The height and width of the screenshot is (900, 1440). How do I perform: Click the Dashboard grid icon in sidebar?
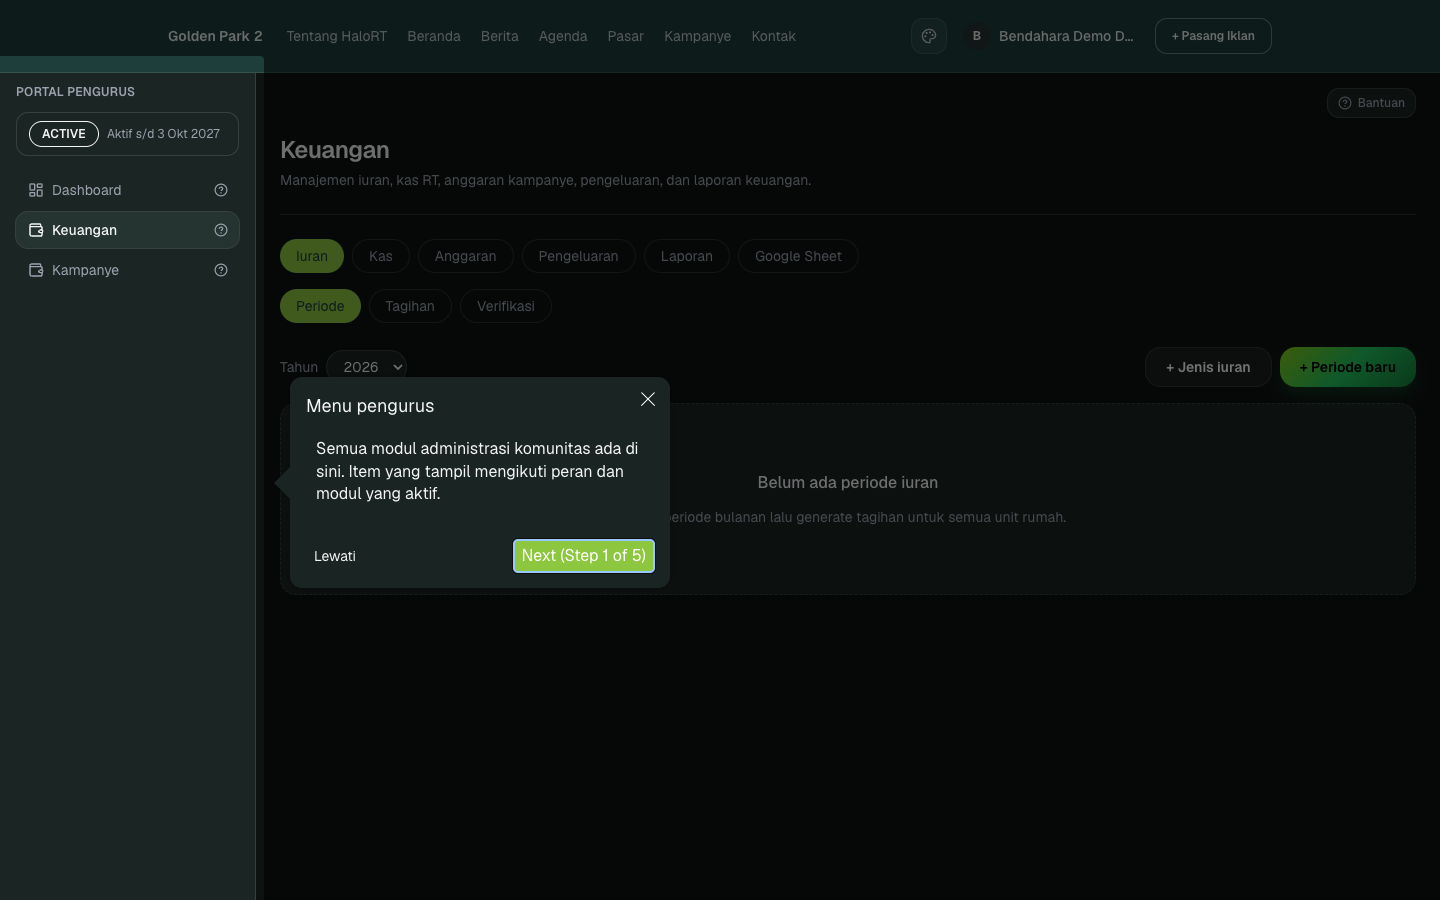point(36,190)
